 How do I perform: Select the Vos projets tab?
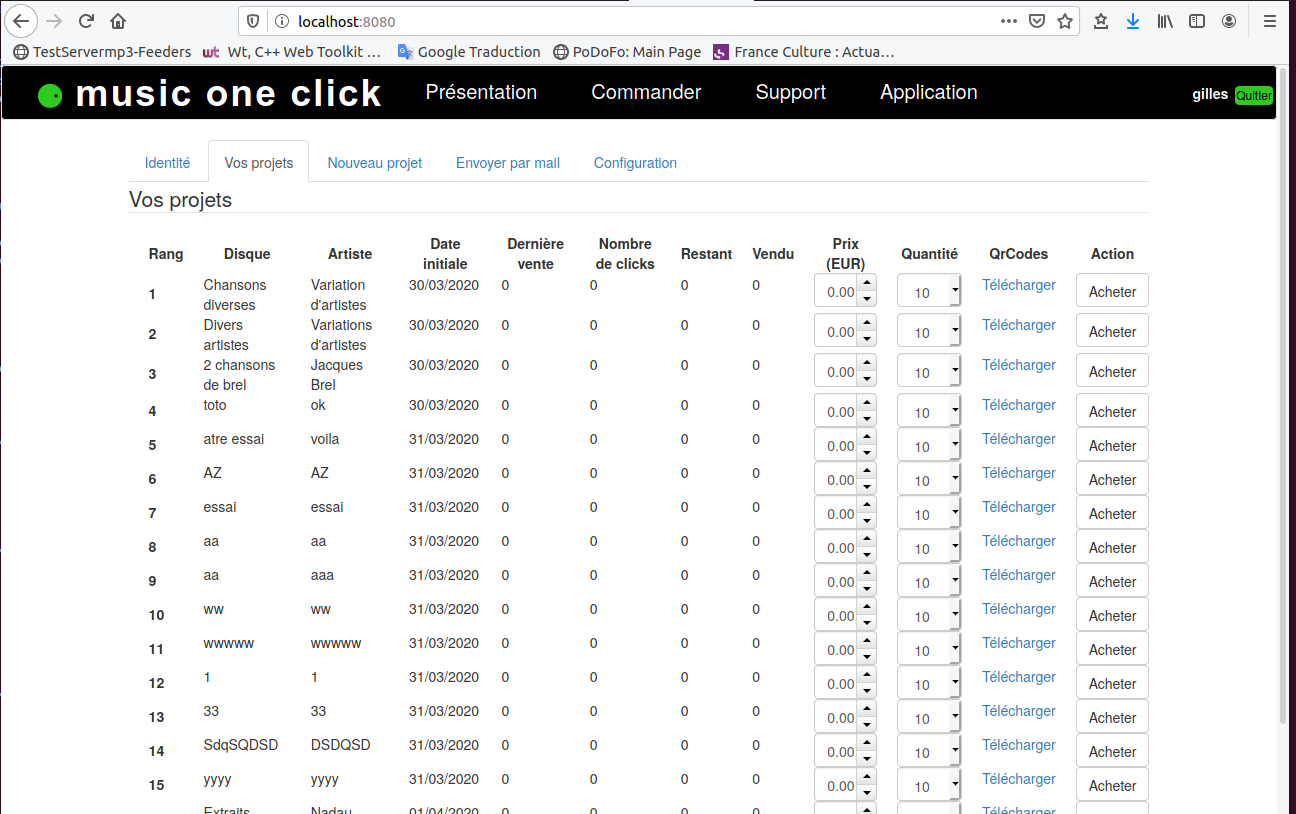click(259, 163)
